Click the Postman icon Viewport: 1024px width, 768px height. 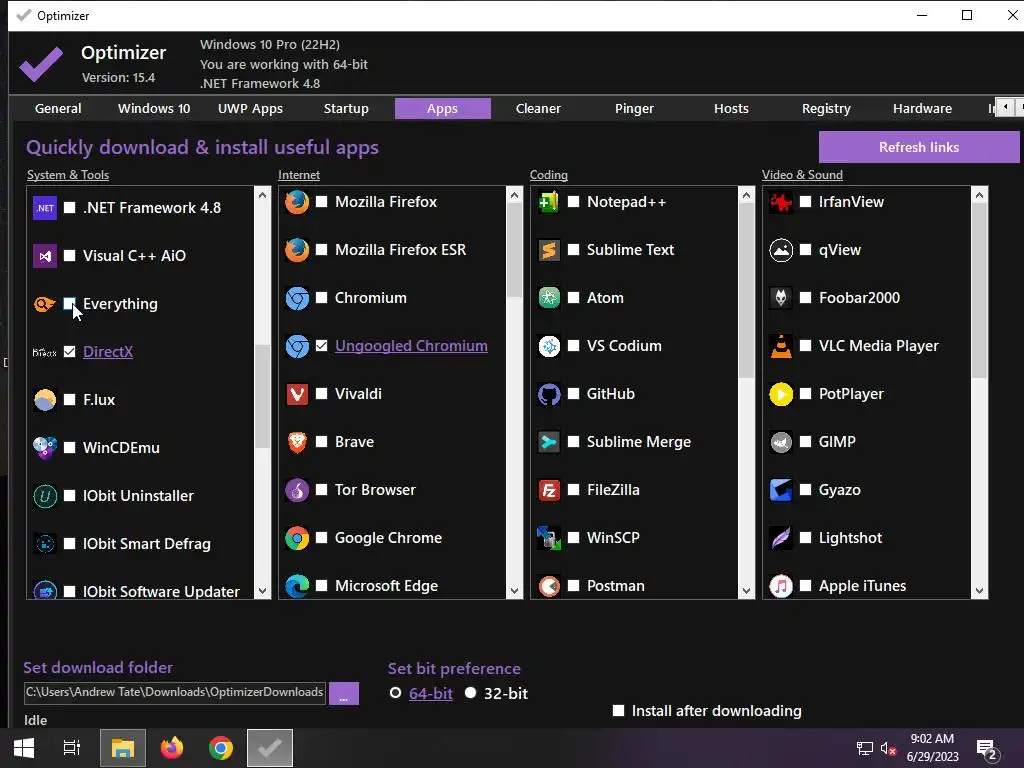(549, 586)
